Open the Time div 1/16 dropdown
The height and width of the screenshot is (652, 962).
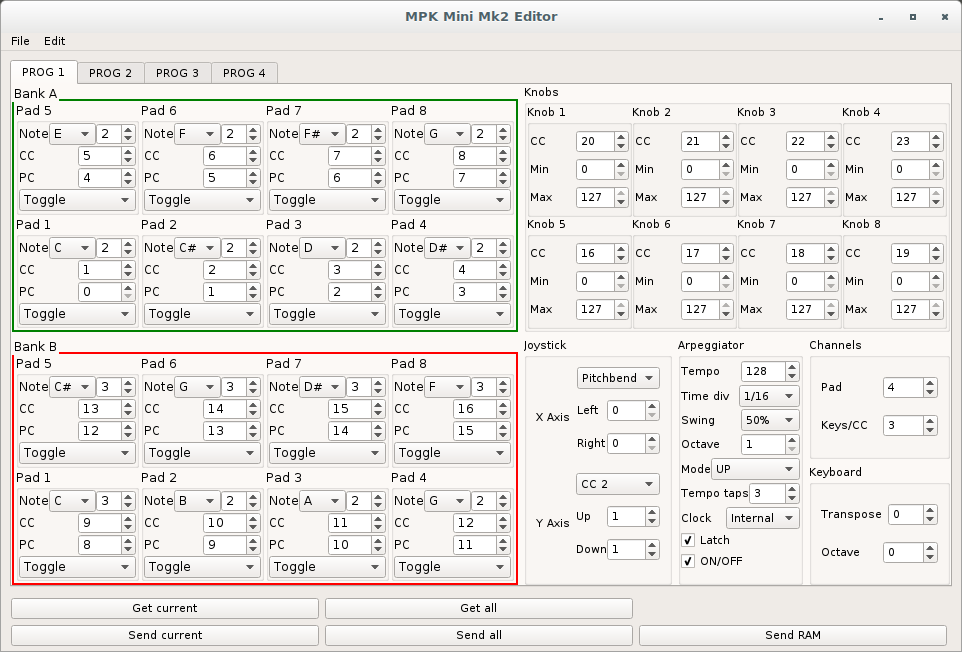coord(769,396)
